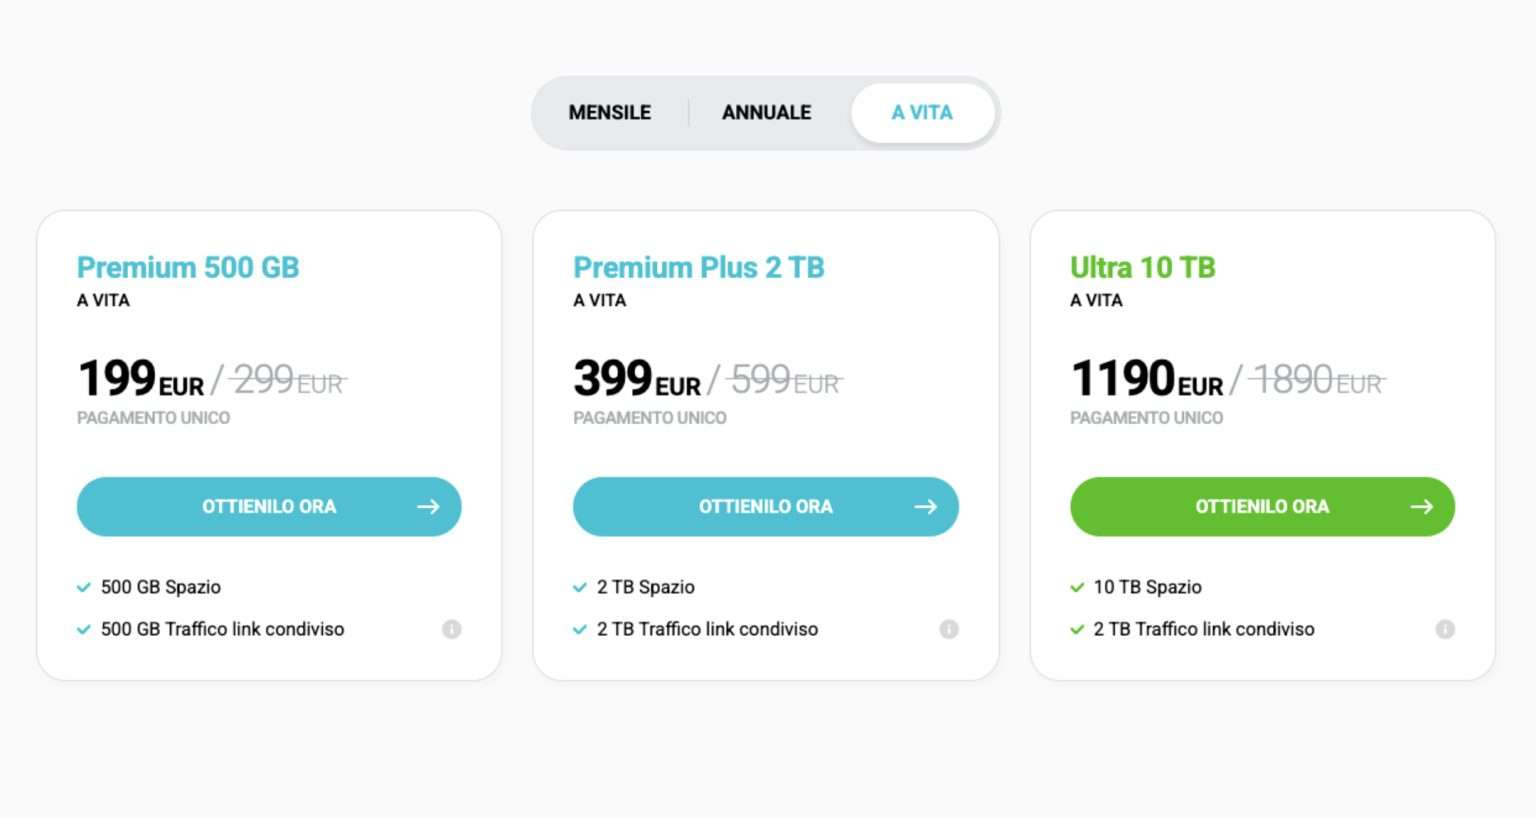Viewport: 1536px width, 818px height.
Task: Click the green OTTIENILO ORA button for Ultra 10 TB
Action: click(x=1262, y=506)
